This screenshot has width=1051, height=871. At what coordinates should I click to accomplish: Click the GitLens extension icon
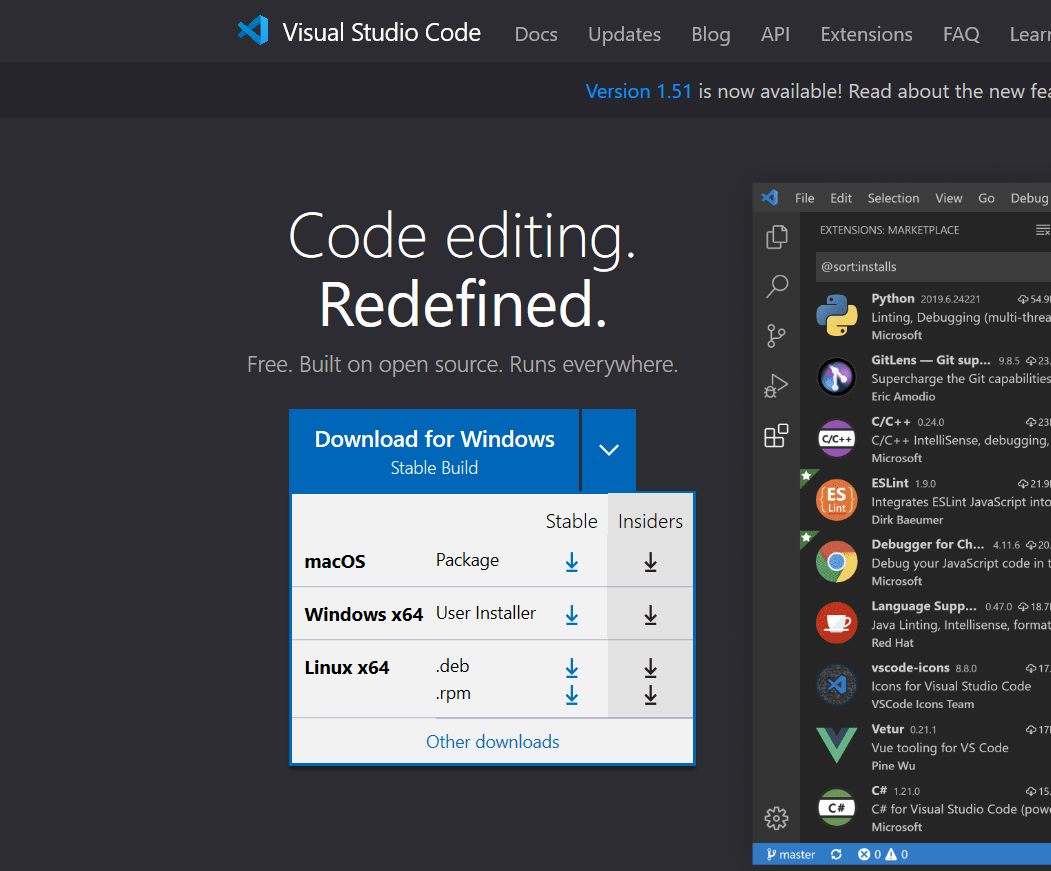tap(837, 377)
